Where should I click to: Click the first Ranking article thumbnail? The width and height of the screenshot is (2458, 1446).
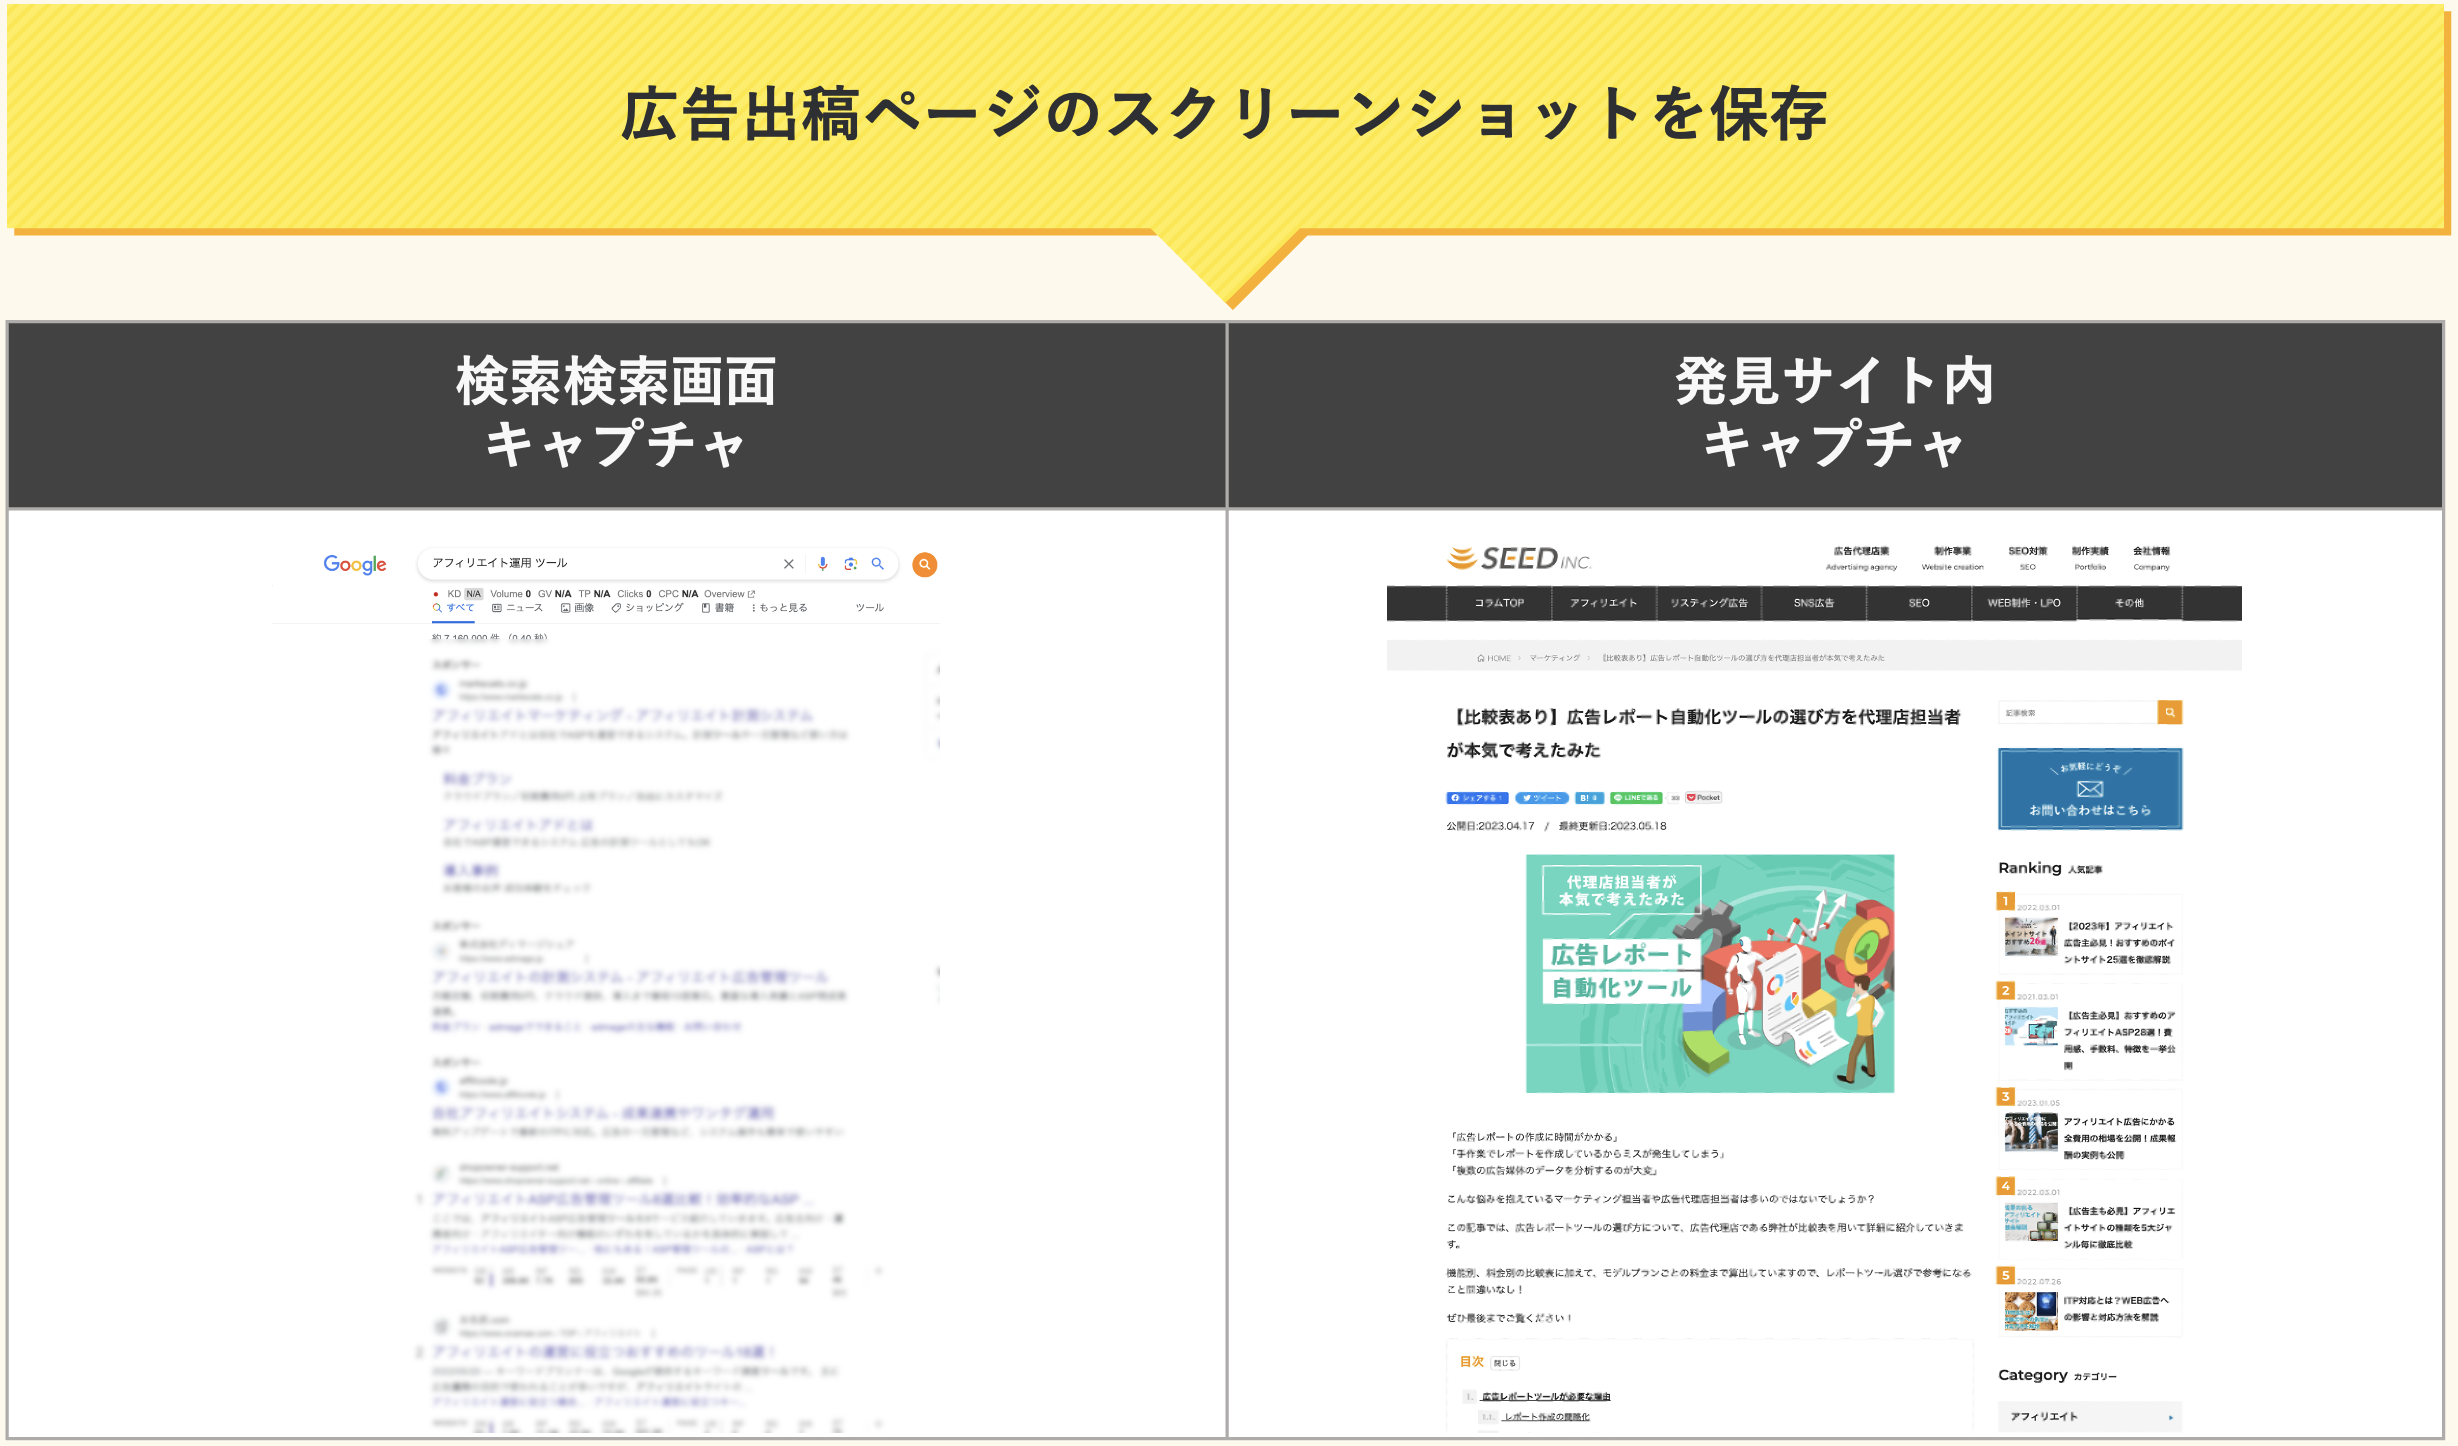click(2029, 938)
